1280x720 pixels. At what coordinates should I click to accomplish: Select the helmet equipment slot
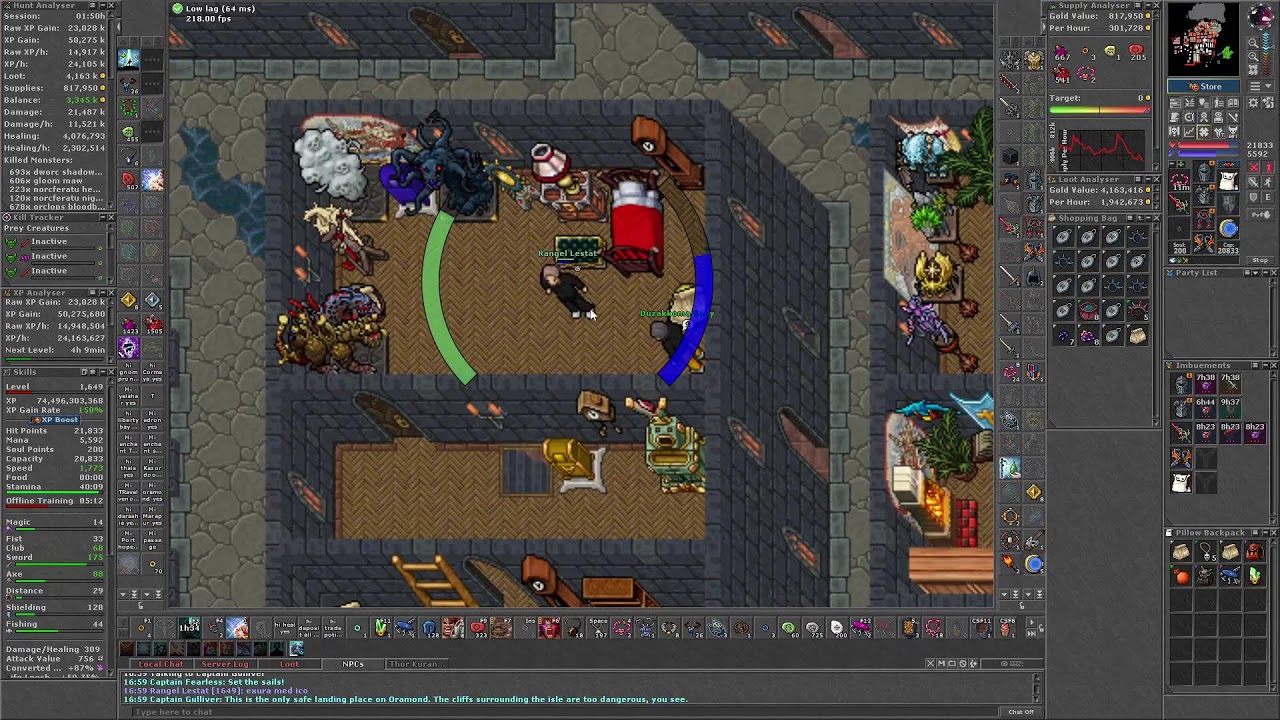tap(1204, 171)
